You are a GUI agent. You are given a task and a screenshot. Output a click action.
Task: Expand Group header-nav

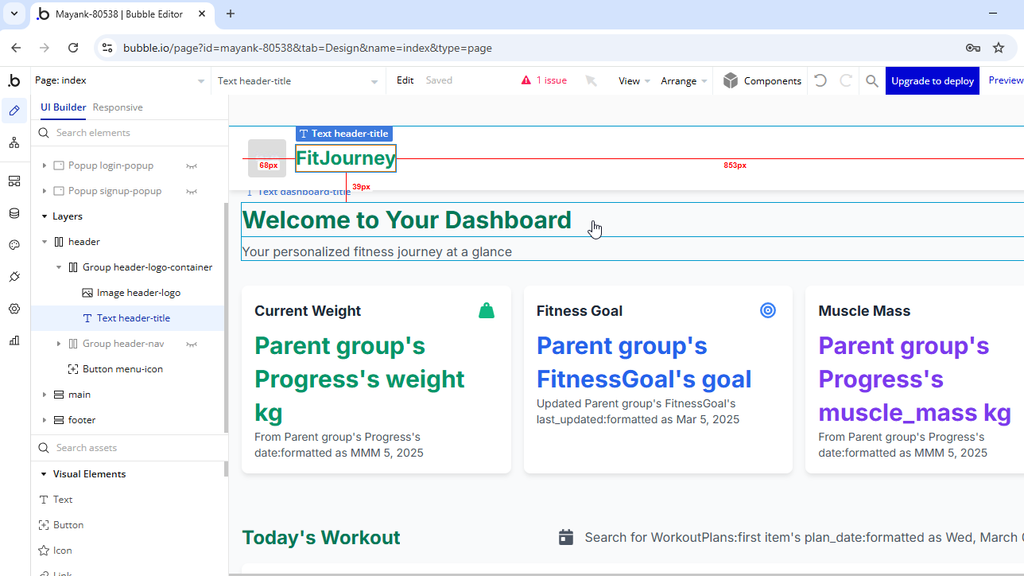tap(59, 344)
